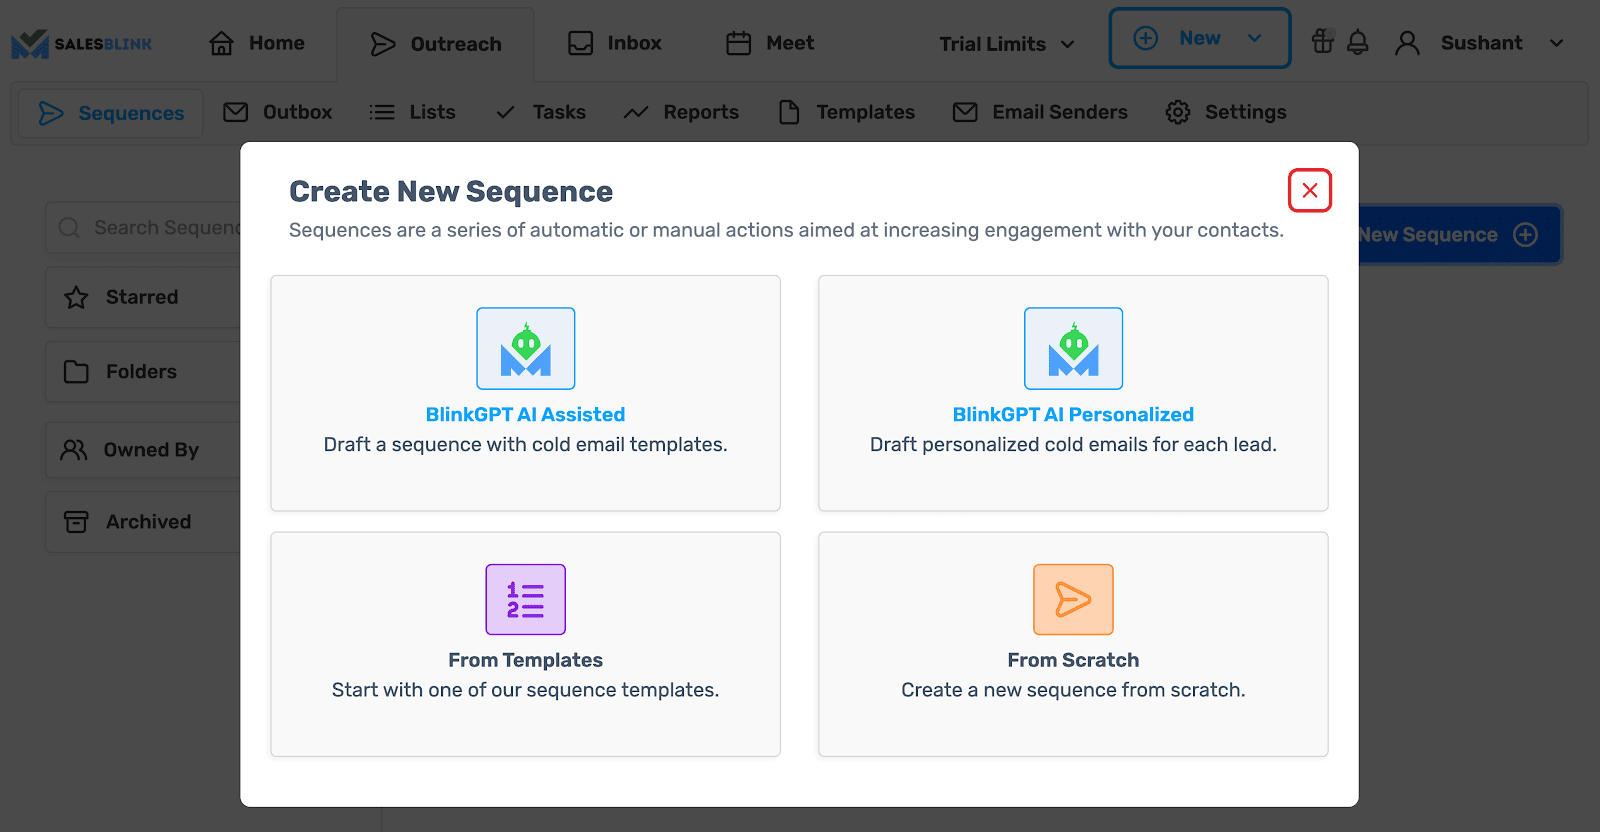Click the user profile icon
This screenshot has height=832, width=1600.
1407,43
